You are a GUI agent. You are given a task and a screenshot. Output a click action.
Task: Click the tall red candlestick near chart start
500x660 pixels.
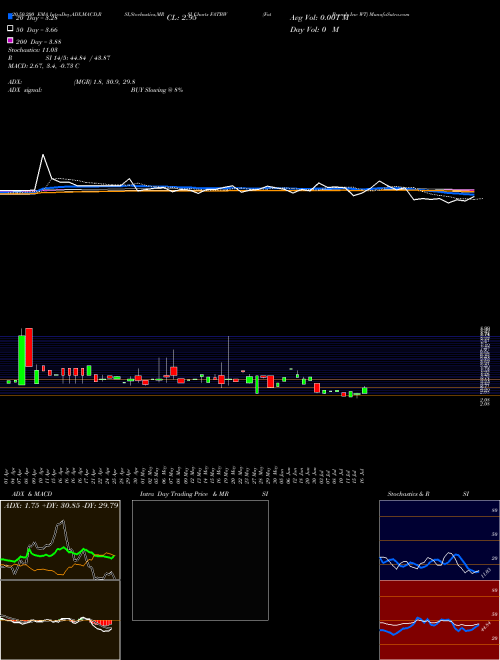(29, 348)
